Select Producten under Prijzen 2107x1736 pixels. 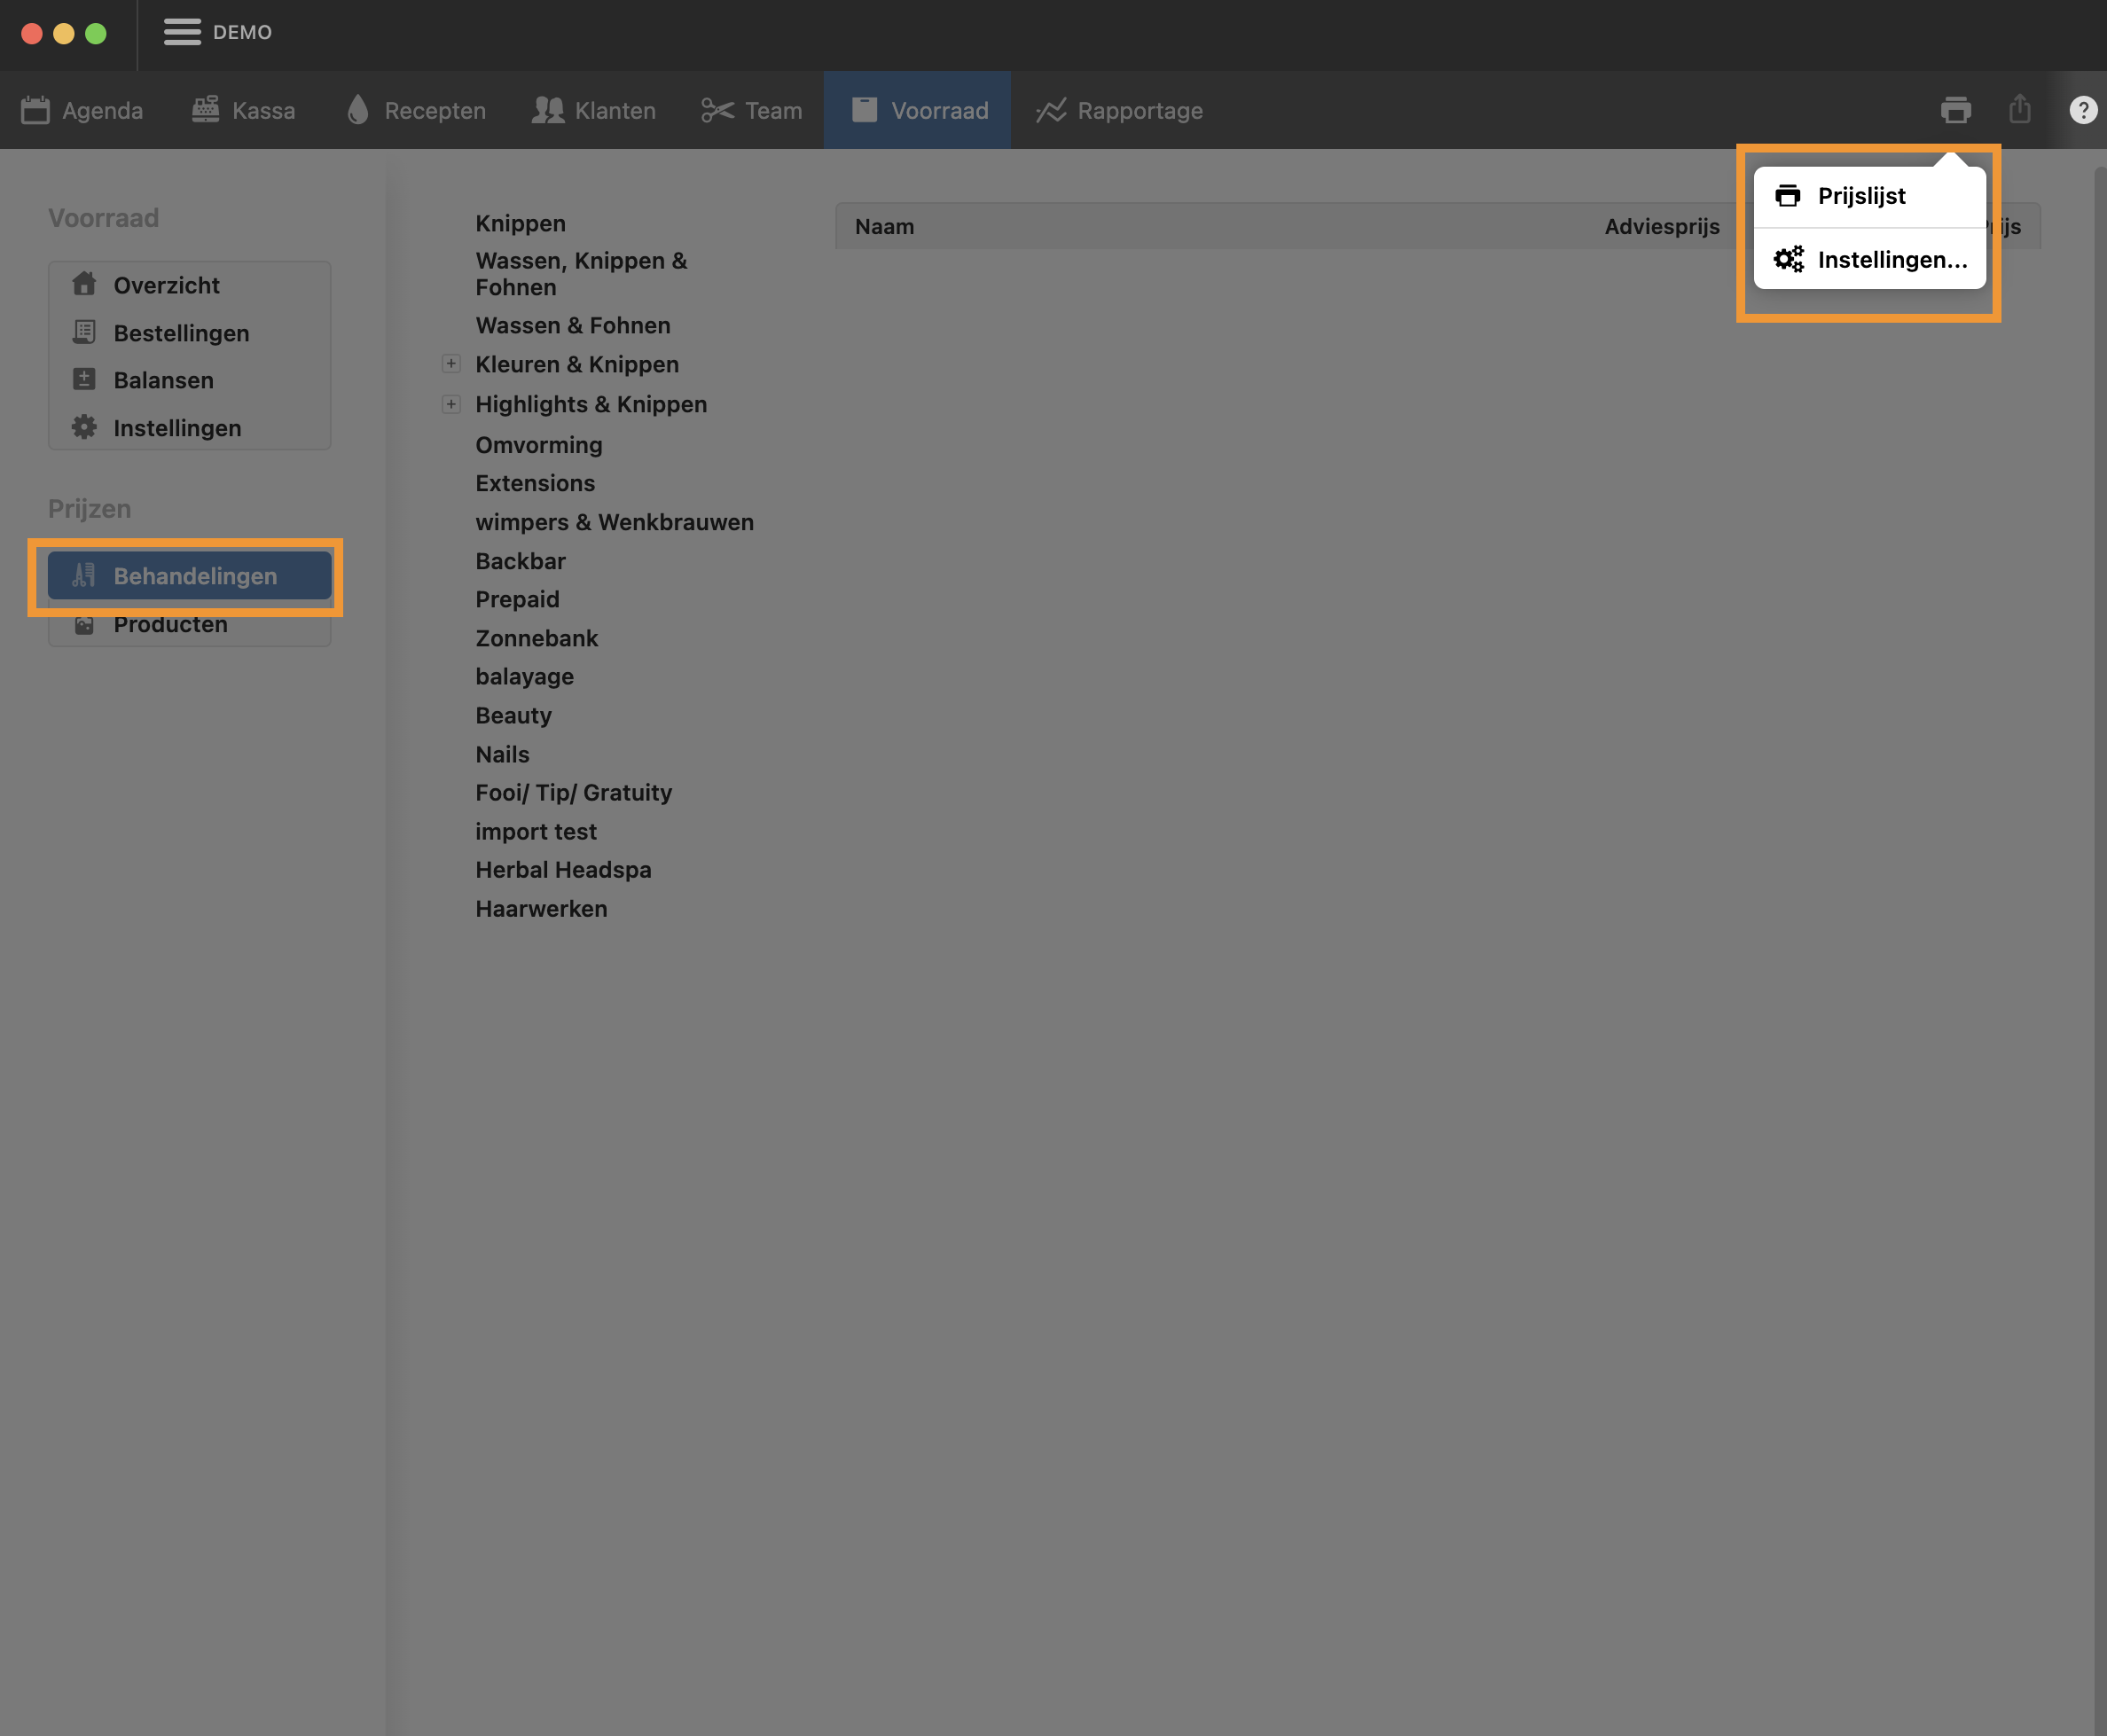170,625
